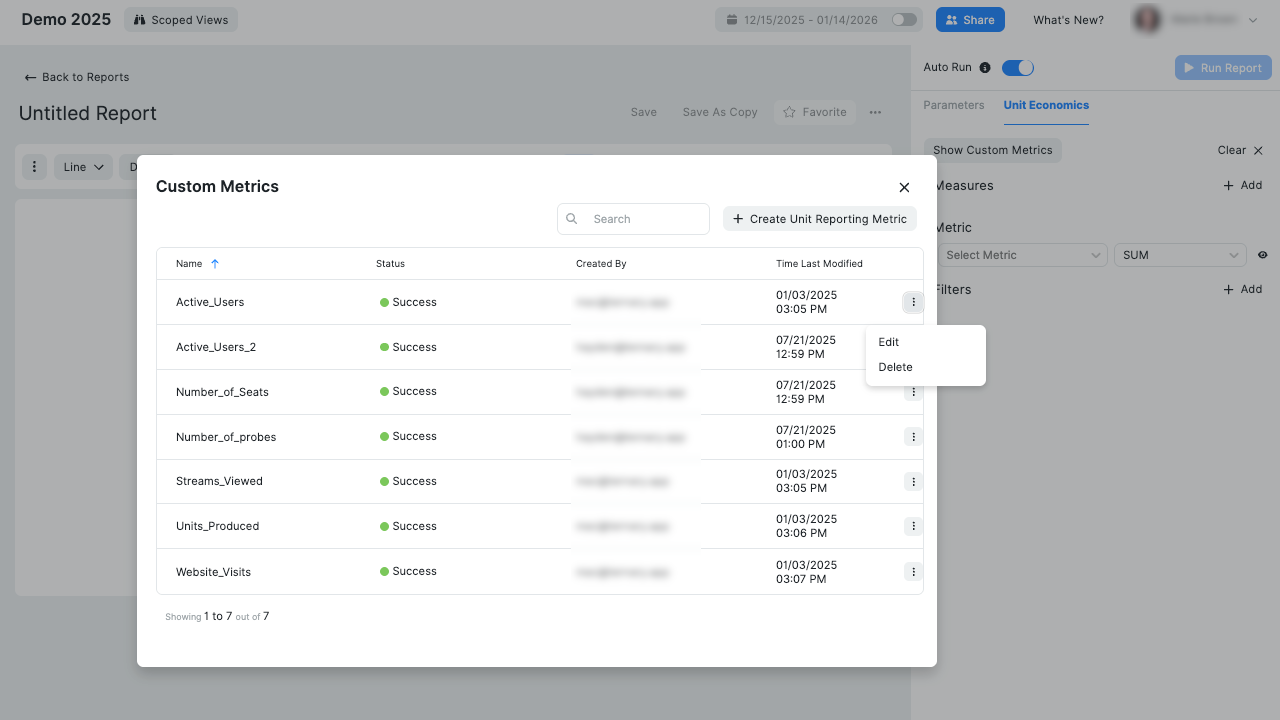Image resolution: width=1280 pixels, height=720 pixels.
Task: Open the kebab menu for Number_of_Seats
Action: pyautogui.click(x=913, y=391)
